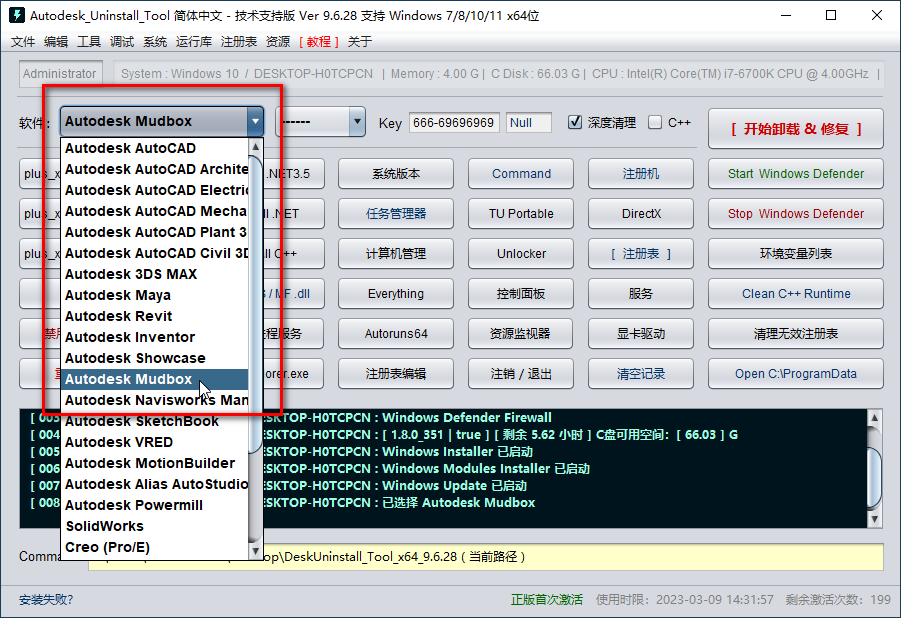The width and height of the screenshot is (901, 618).
Task: Click Stop Windows Defender button
Action: click(796, 214)
